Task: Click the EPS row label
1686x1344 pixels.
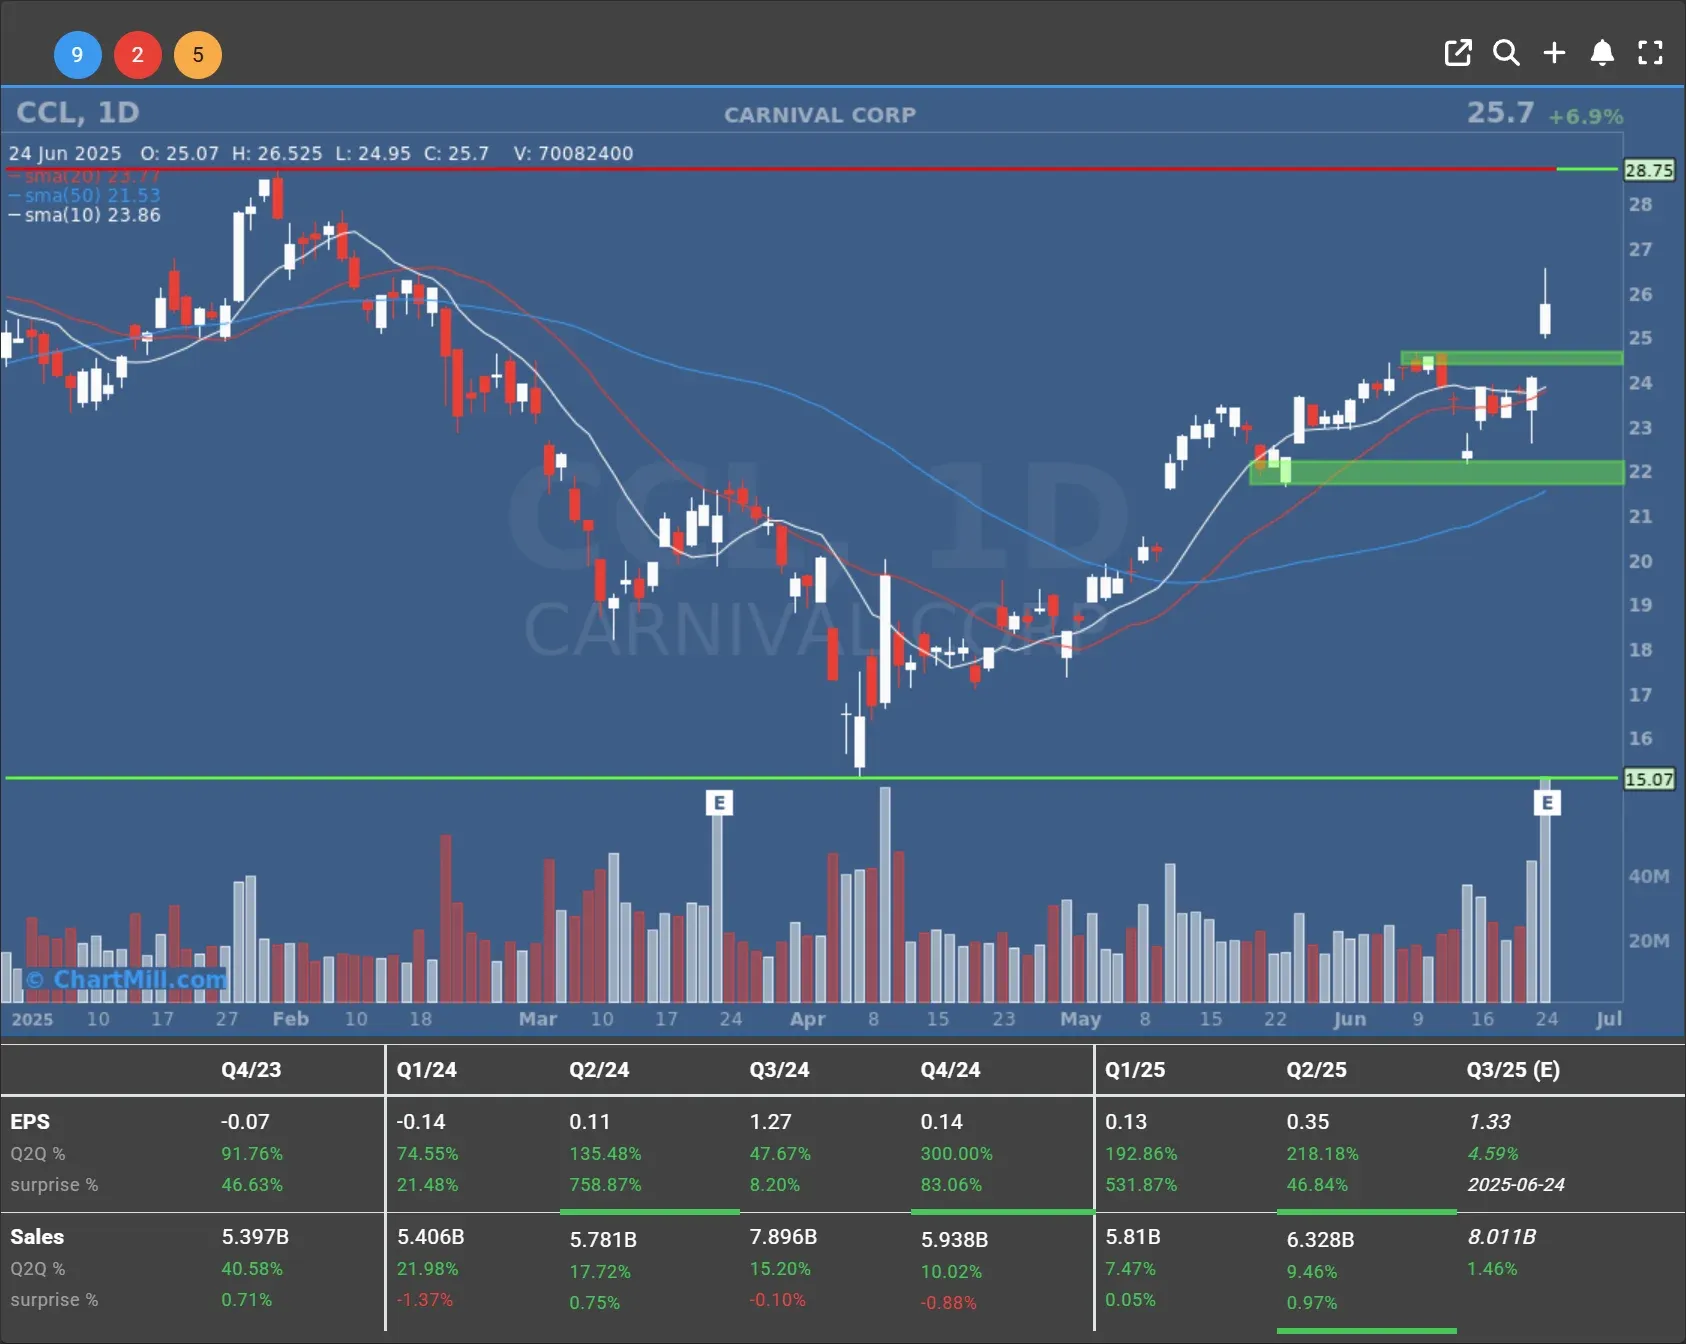Action: click(30, 1122)
